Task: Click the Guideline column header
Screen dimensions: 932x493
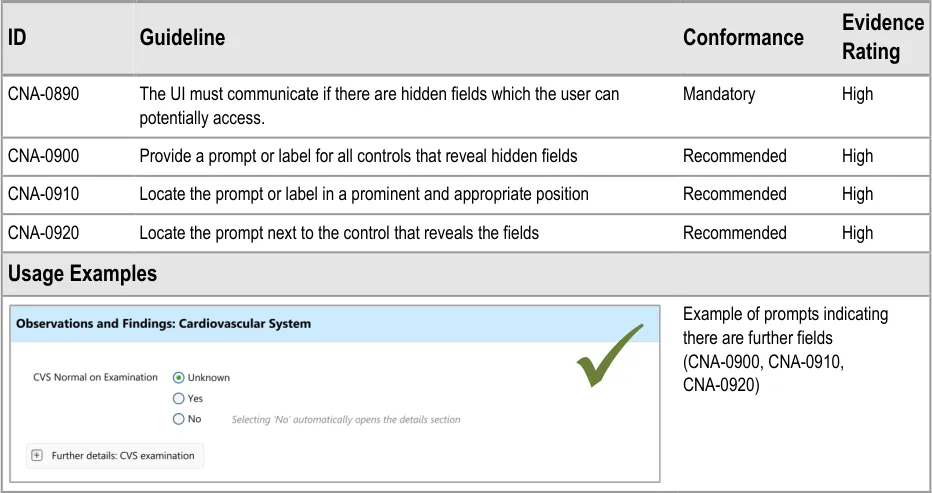Action: pos(182,38)
